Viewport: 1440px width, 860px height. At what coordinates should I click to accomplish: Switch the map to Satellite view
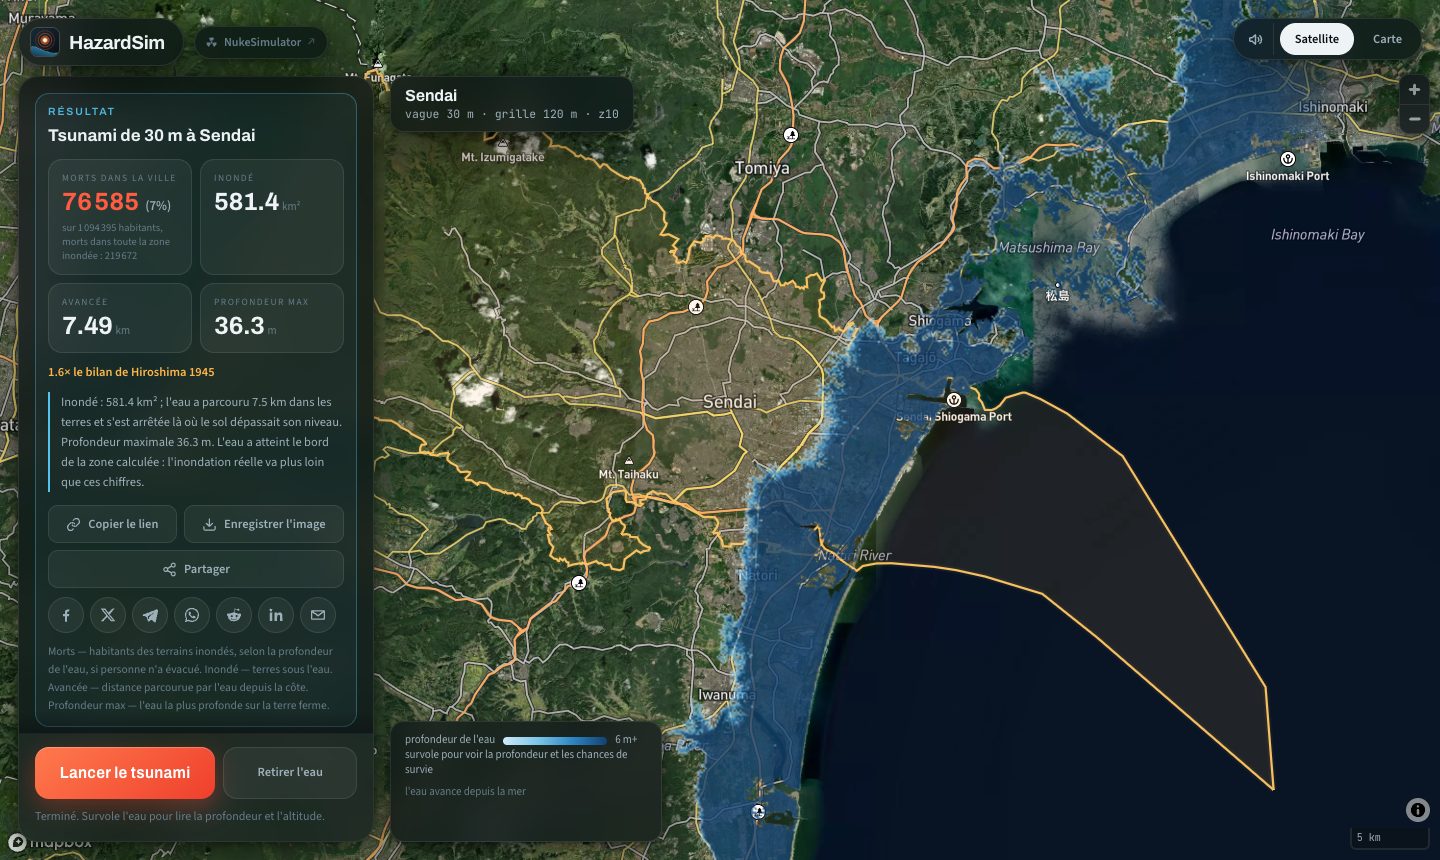pyautogui.click(x=1316, y=39)
